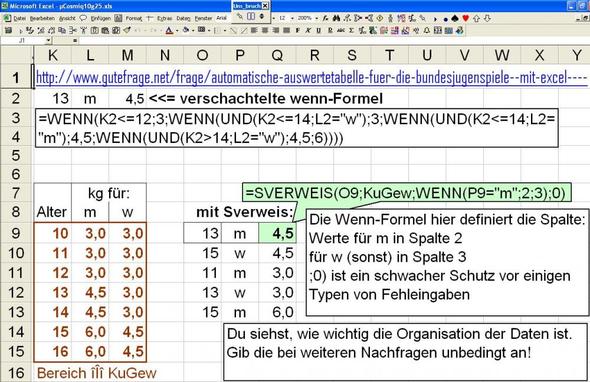
Task: Open the Fenster menu
Action: (204, 18)
